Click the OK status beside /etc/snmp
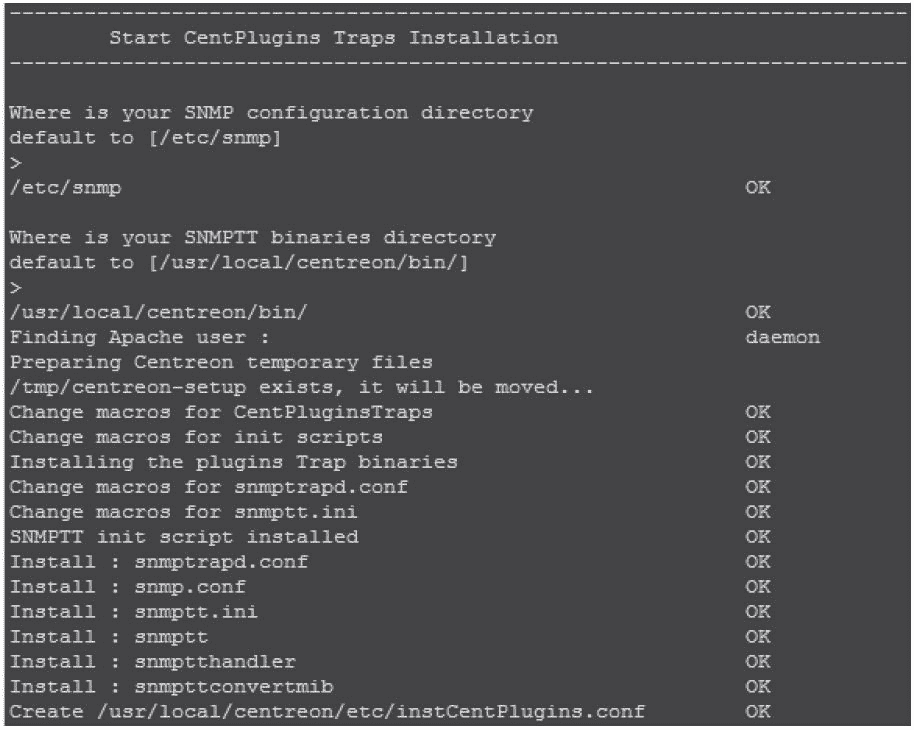914x730 pixels. (758, 188)
